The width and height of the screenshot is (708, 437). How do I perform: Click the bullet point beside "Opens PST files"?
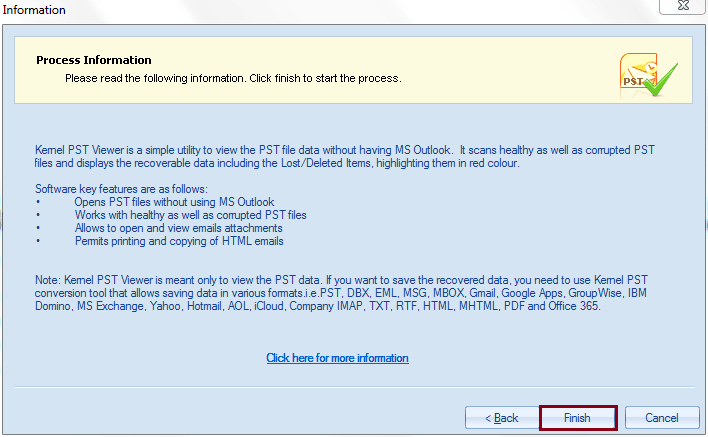37,202
